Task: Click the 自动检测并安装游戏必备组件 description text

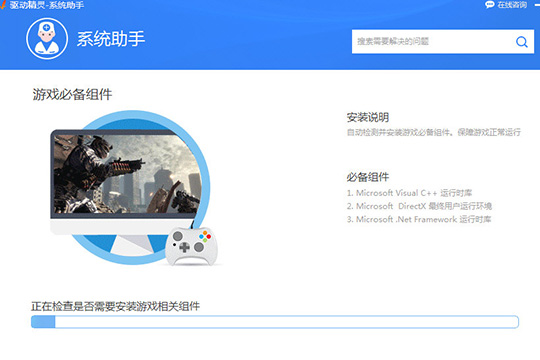Action: tap(434, 132)
